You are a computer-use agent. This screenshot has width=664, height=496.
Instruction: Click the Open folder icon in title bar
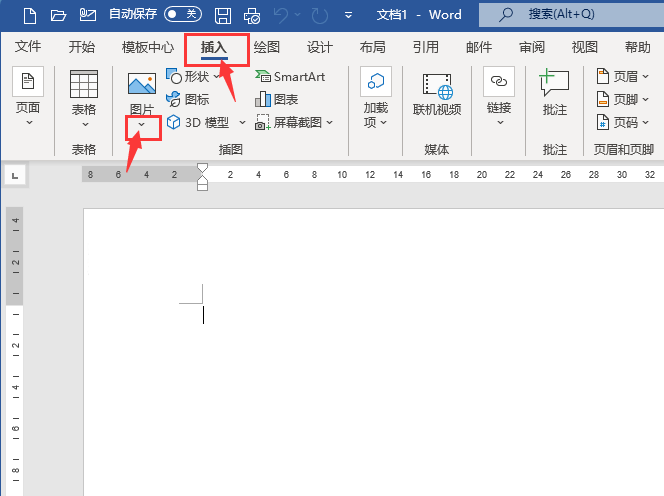pyautogui.click(x=58, y=16)
